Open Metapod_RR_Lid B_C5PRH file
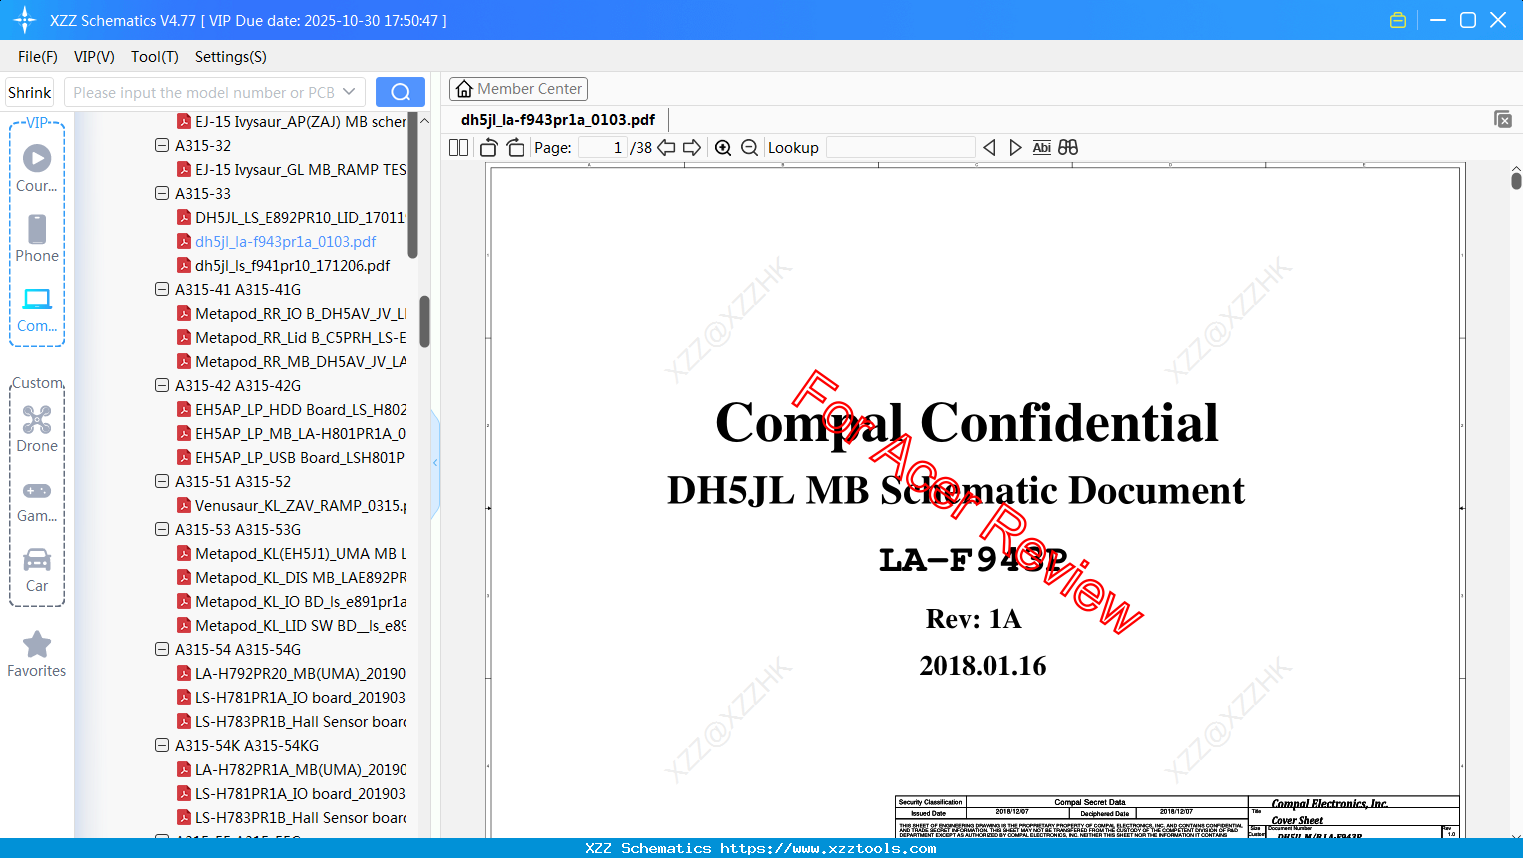1523x858 pixels. tap(291, 337)
